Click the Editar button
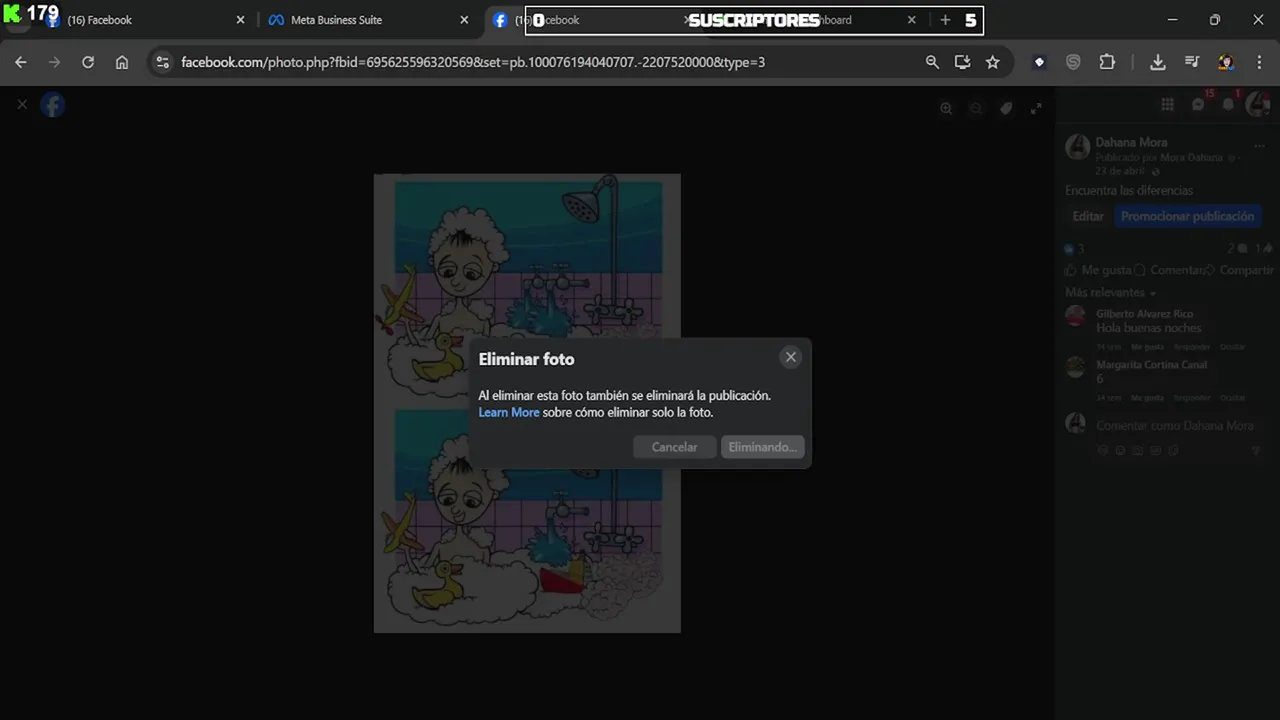Viewport: 1280px width, 720px height. (x=1088, y=216)
